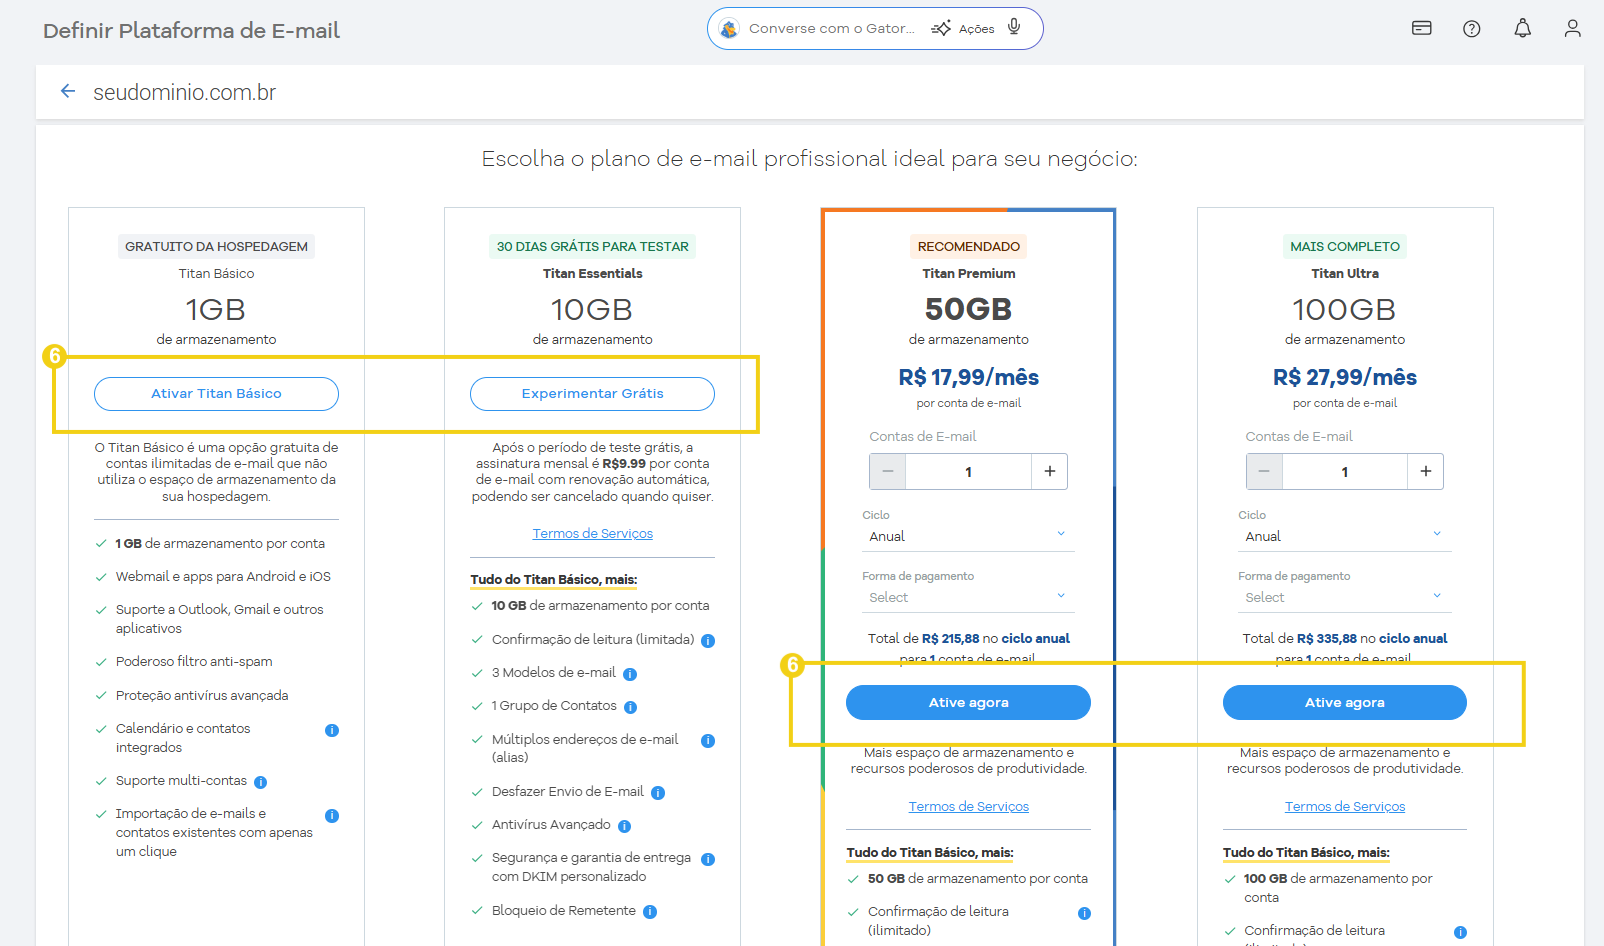The width and height of the screenshot is (1604, 946).
Task: Open Termos de Serviços under Titan Essentials
Action: pyautogui.click(x=592, y=534)
